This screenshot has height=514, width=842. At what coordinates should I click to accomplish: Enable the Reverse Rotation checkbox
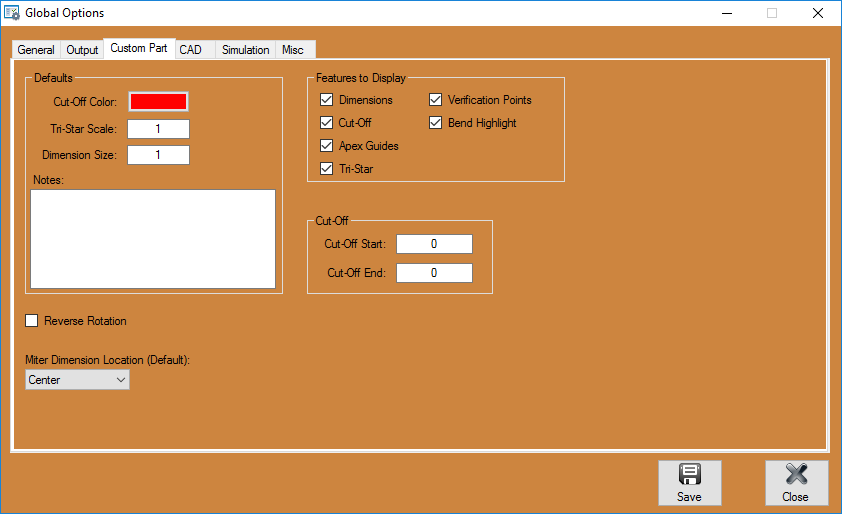click(x=32, y=321)
